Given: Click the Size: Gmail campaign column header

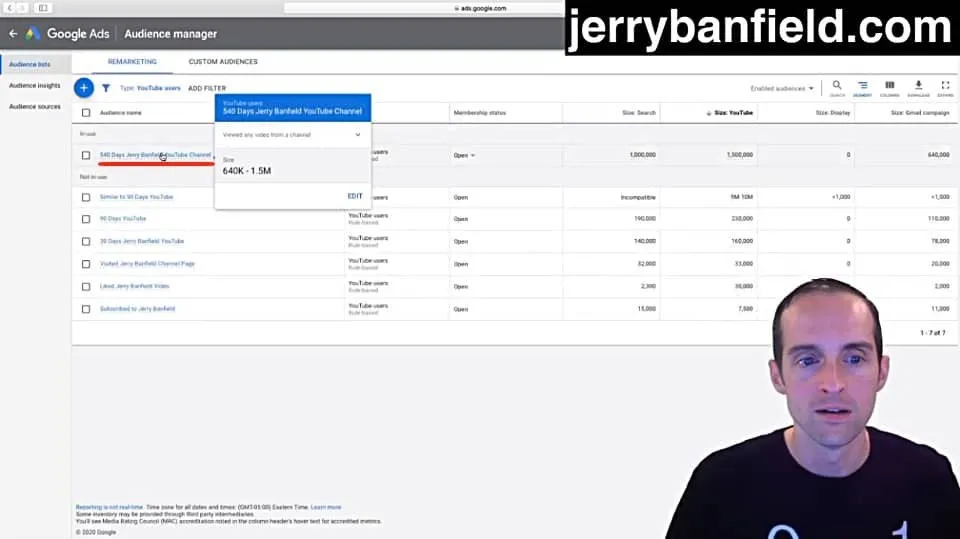Looking at the screenshot, I should tap(920, 113).
